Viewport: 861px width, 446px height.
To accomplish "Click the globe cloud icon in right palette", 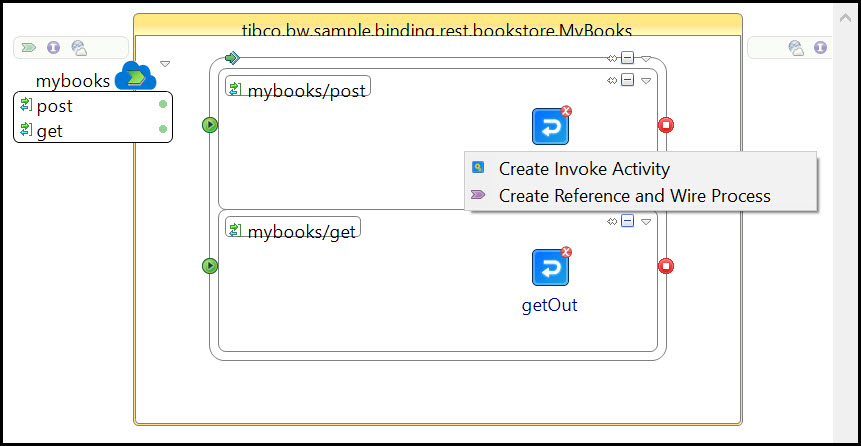I will point(796,48).
